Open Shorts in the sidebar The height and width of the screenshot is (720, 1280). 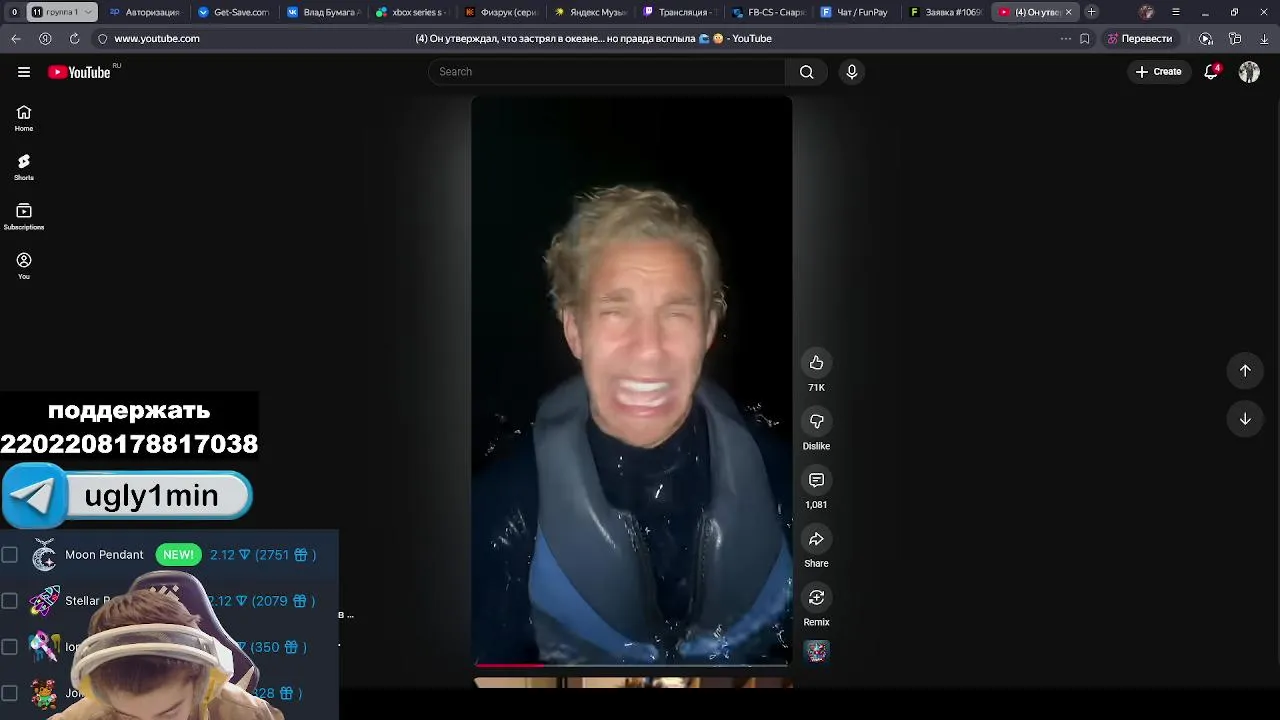pos(24,167)
